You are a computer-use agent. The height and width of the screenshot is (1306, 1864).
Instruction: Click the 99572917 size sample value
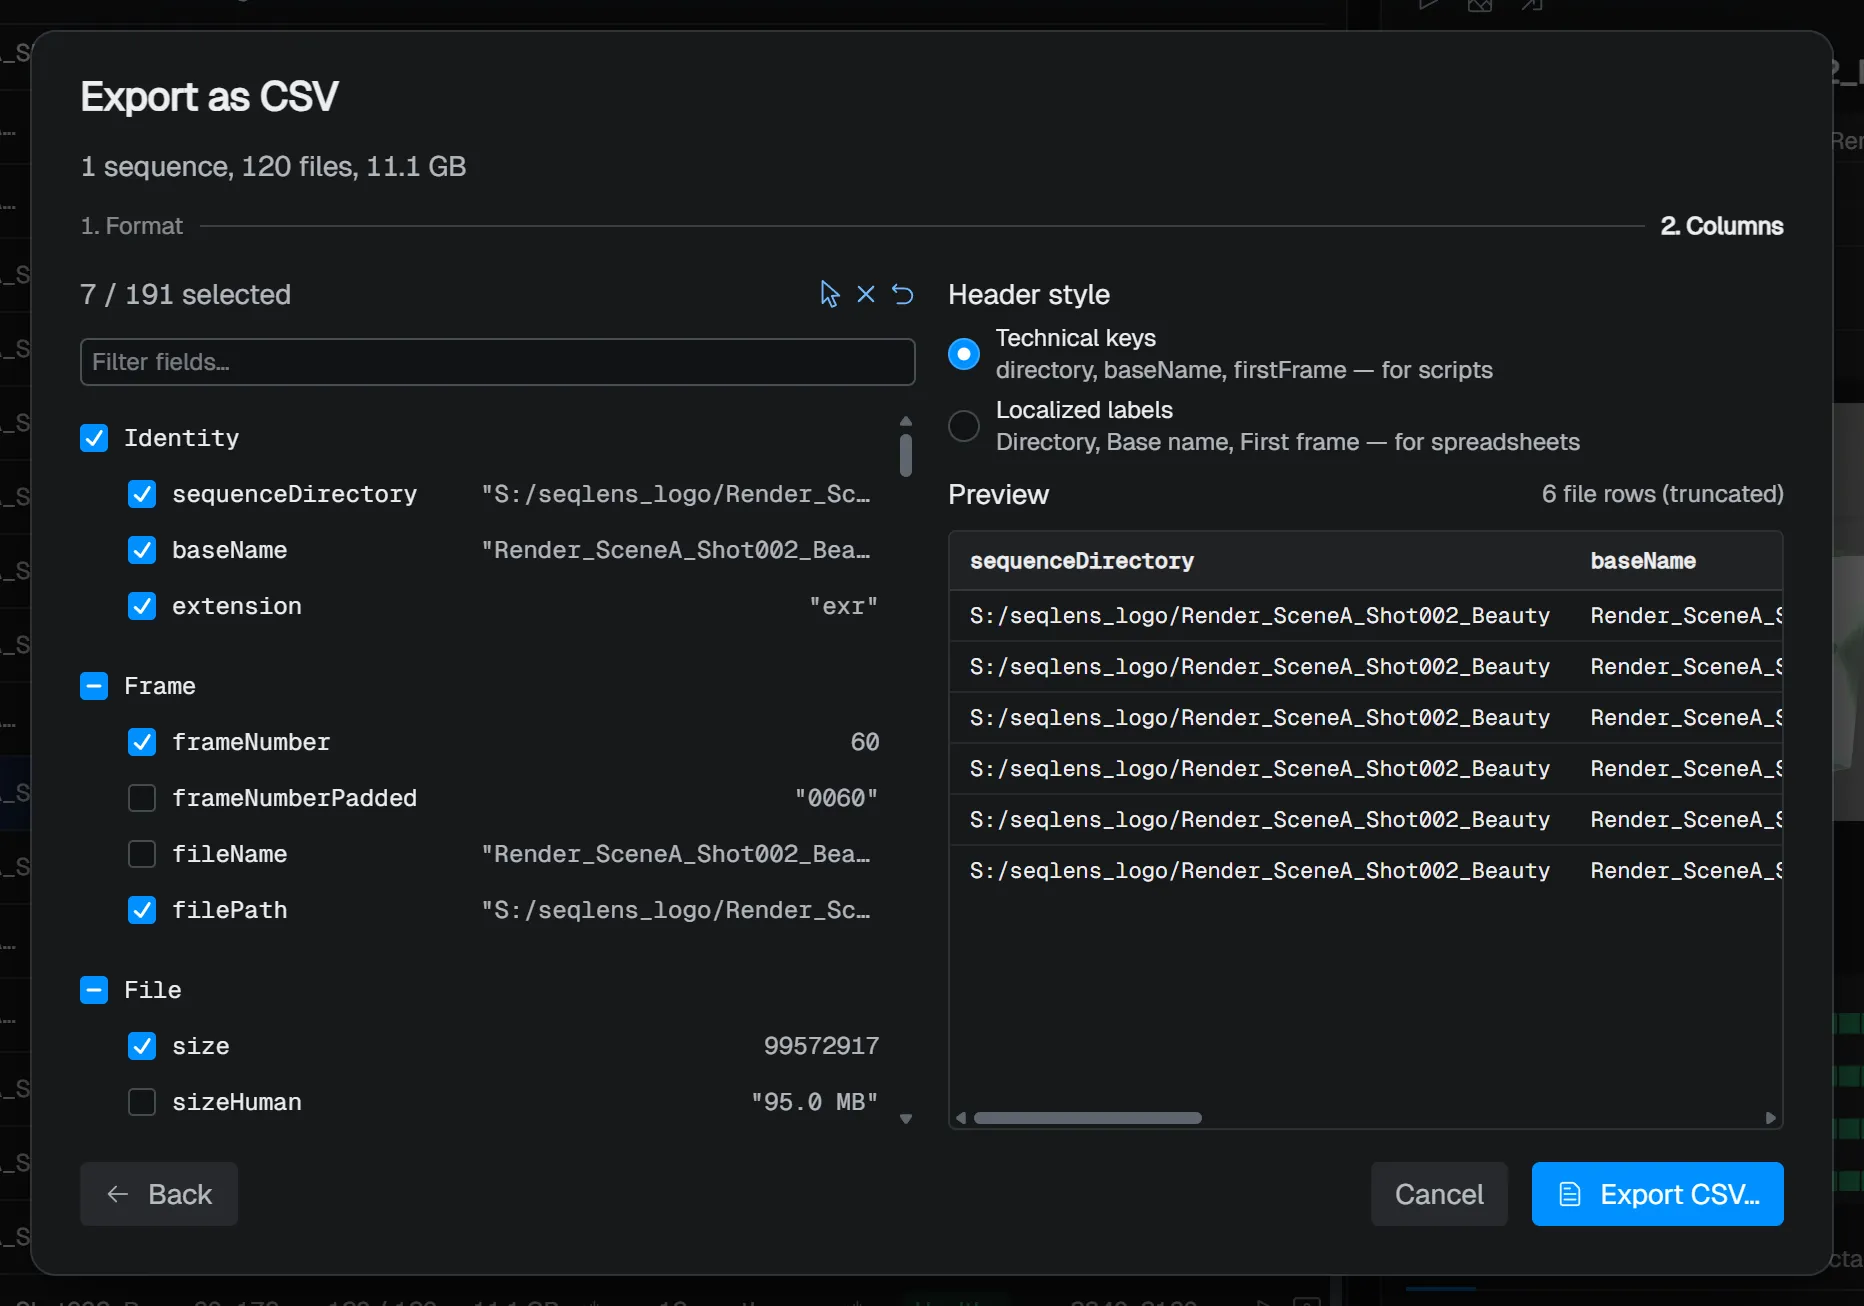[822, 1046]
